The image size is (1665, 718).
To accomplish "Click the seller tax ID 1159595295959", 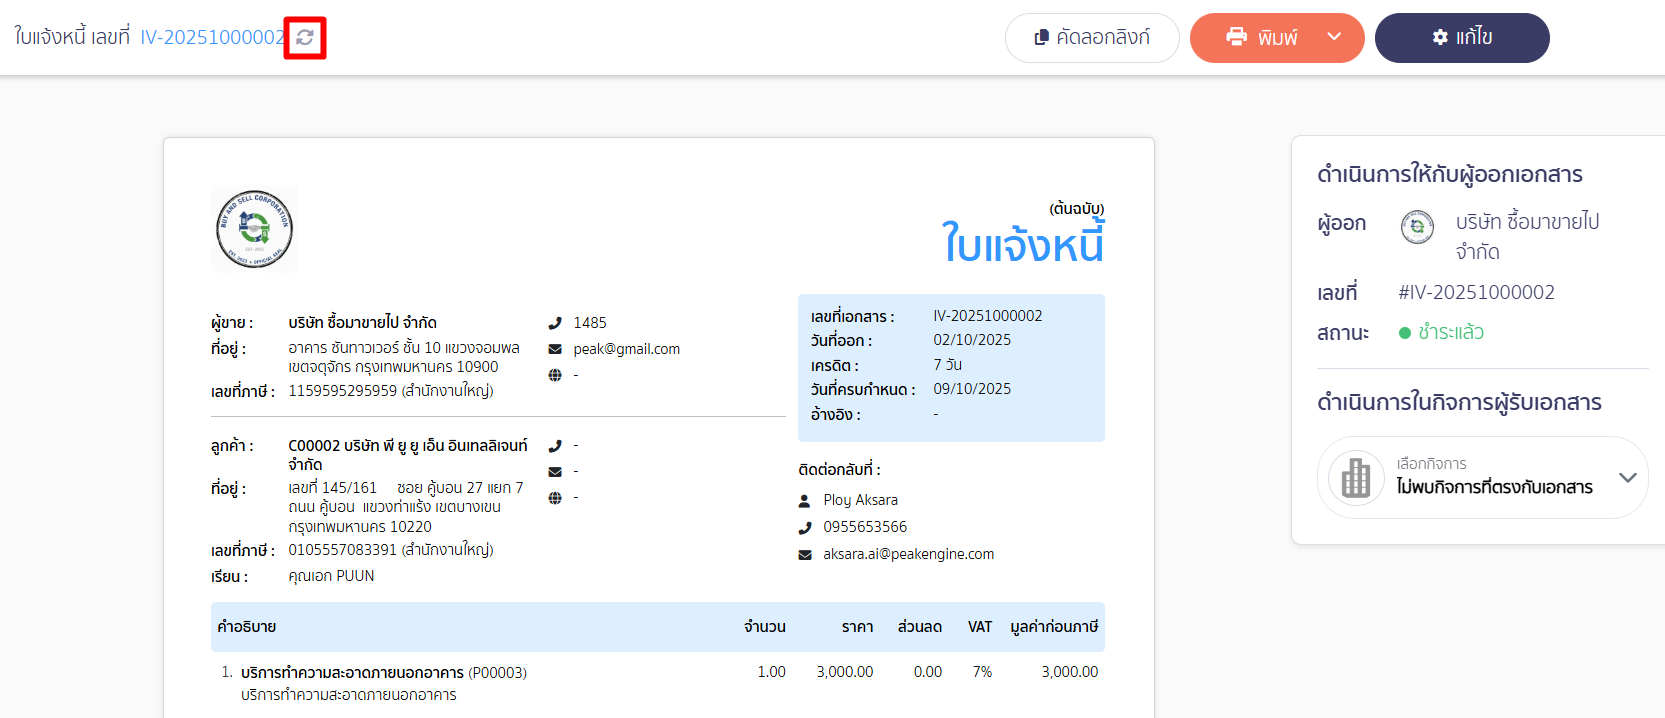I will 343,391.
